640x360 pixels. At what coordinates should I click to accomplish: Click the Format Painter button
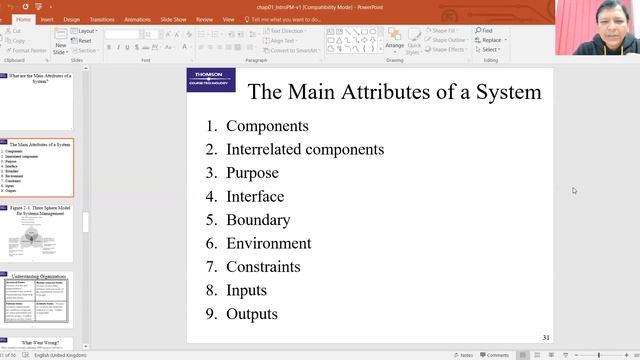click(x=27, y=50)
